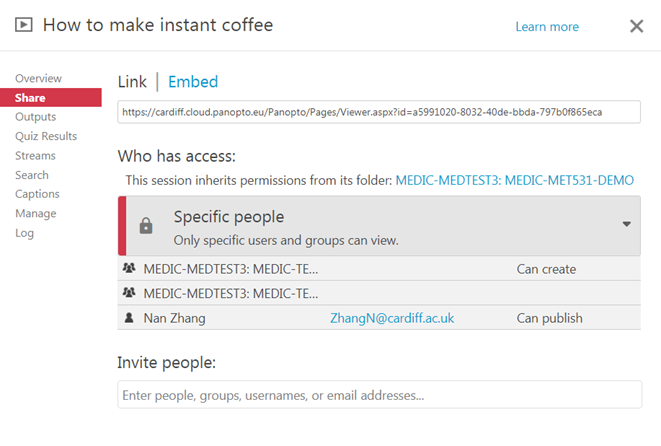
Task: Click ZhangN@cardiff.ac.uk email link
Action: point(392,318)
